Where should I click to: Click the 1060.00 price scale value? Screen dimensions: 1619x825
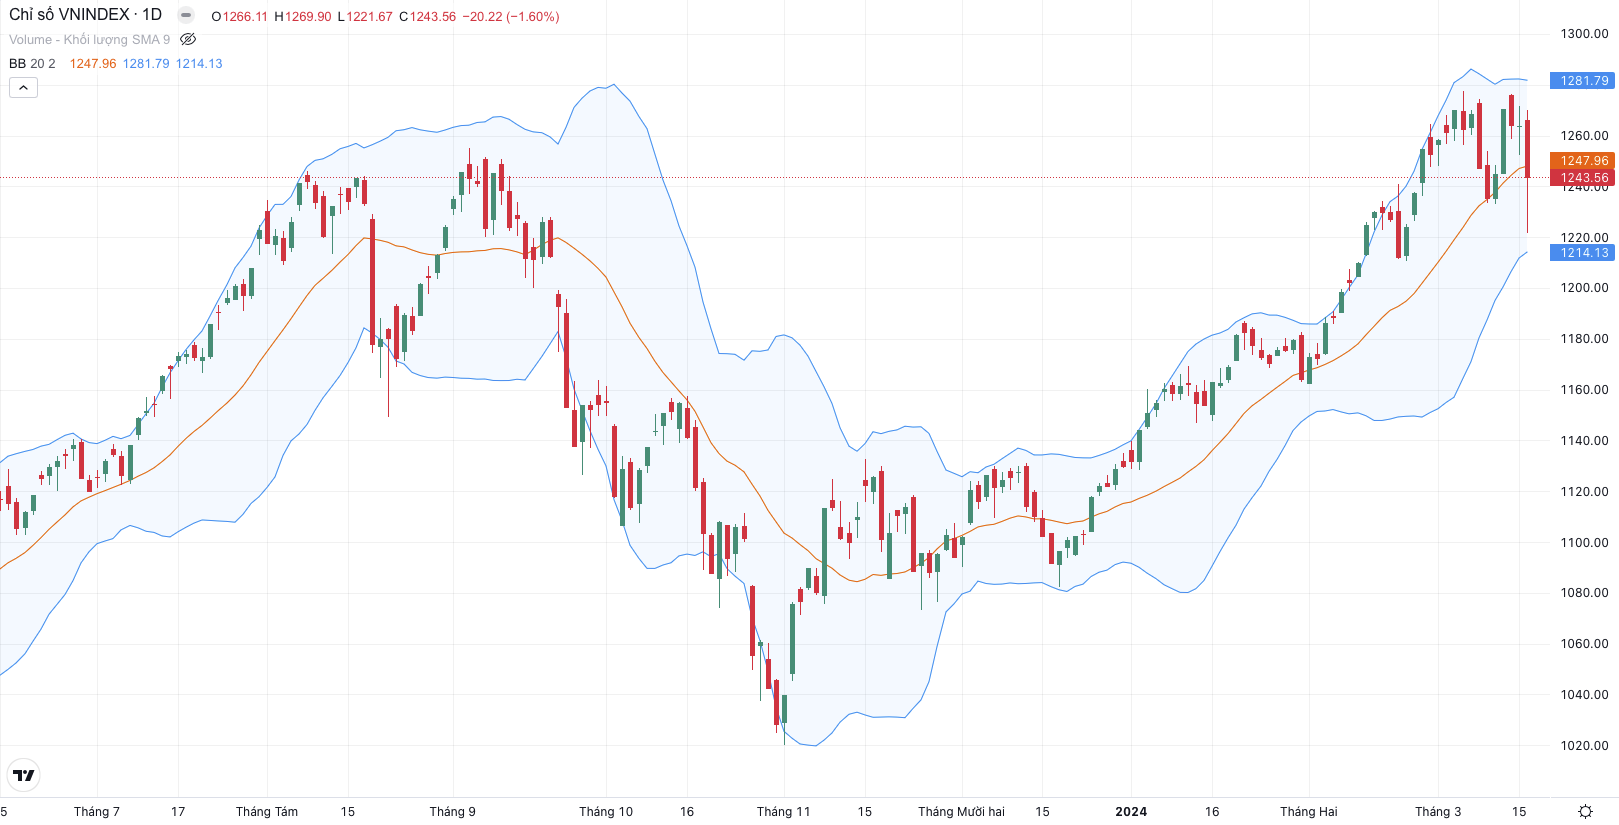point(1584,643)
